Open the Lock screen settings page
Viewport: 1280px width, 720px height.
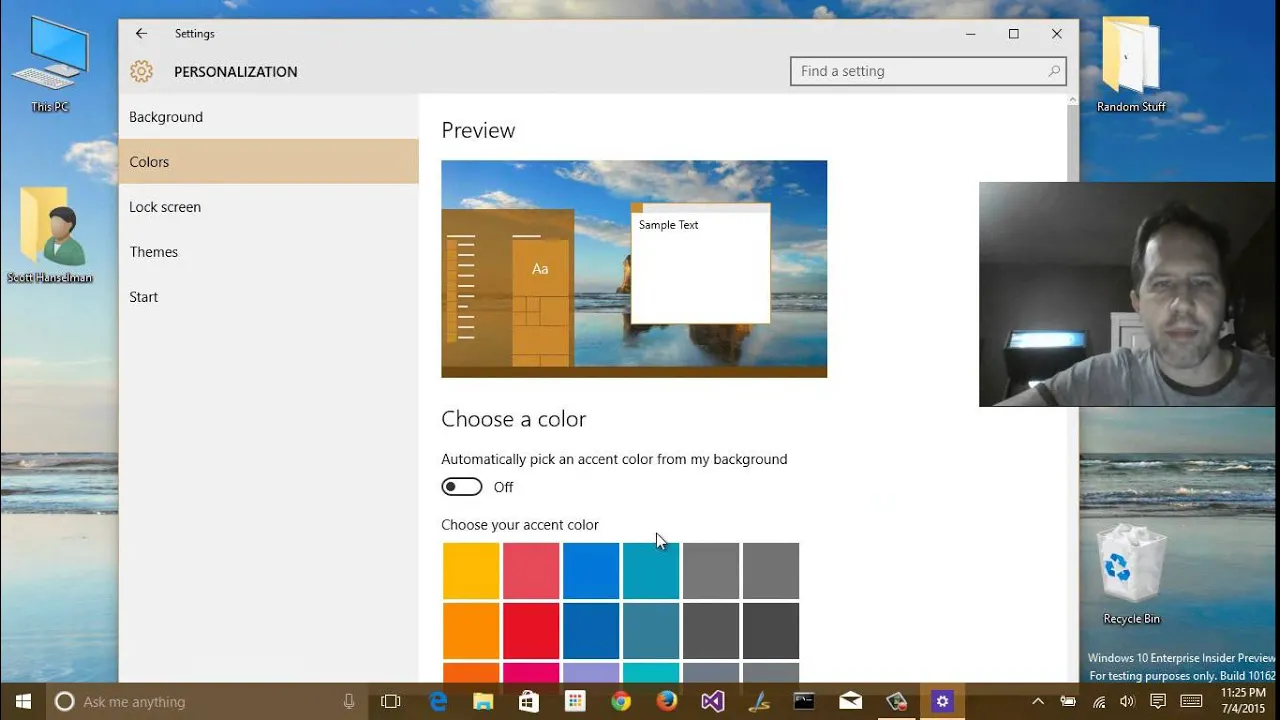point(268,207)
